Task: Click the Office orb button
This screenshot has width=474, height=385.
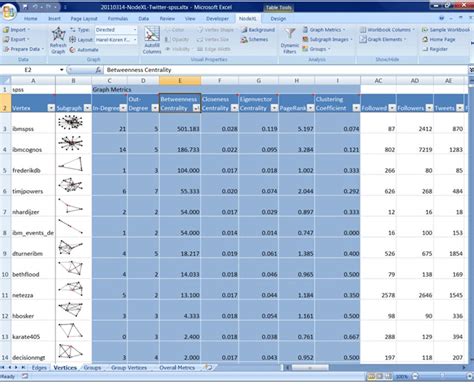Action: click(x=9, y=11)
